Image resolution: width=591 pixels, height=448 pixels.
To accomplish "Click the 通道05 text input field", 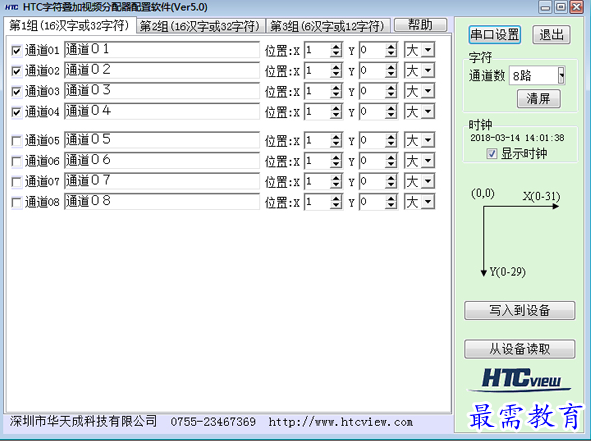I will coord(162,140).
